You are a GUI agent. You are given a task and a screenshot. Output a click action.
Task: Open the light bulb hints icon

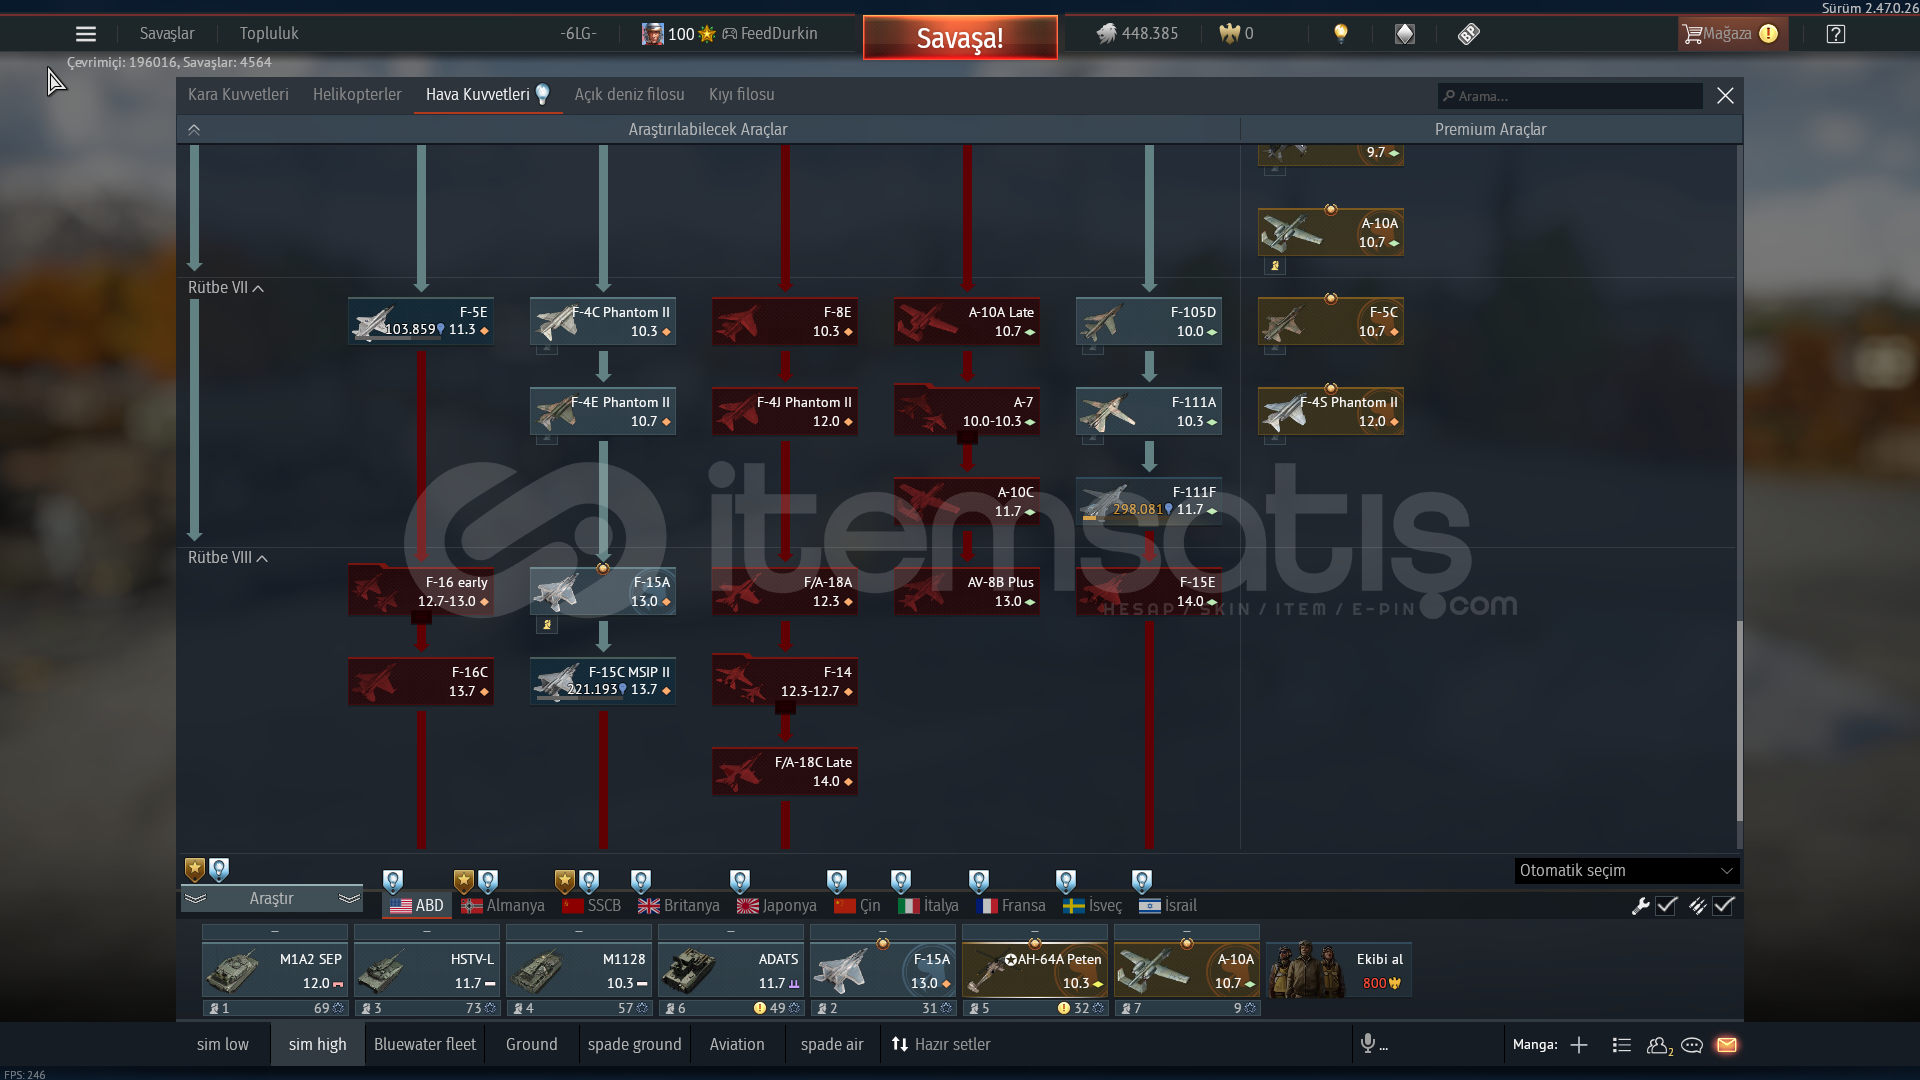1341,34
